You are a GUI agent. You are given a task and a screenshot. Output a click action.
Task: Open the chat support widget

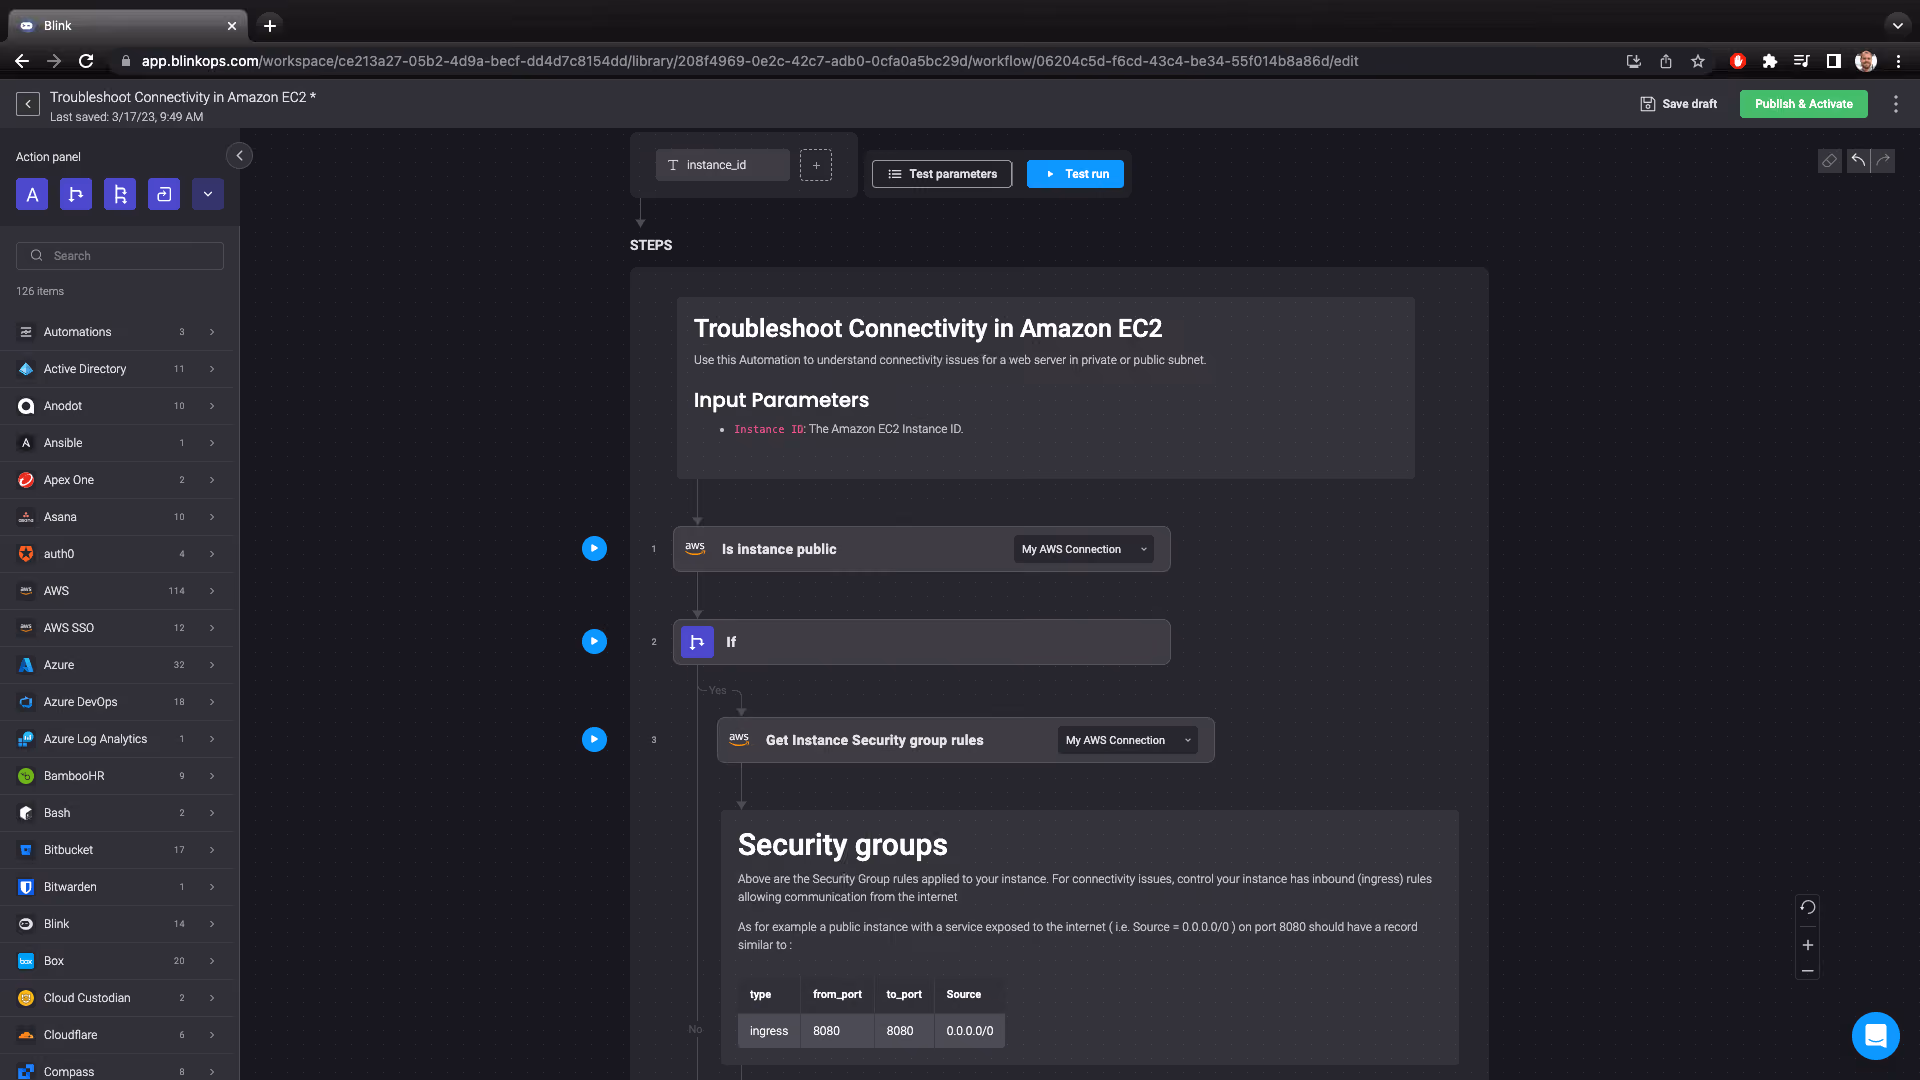pyautogui.click(x=1875, y=1035)
